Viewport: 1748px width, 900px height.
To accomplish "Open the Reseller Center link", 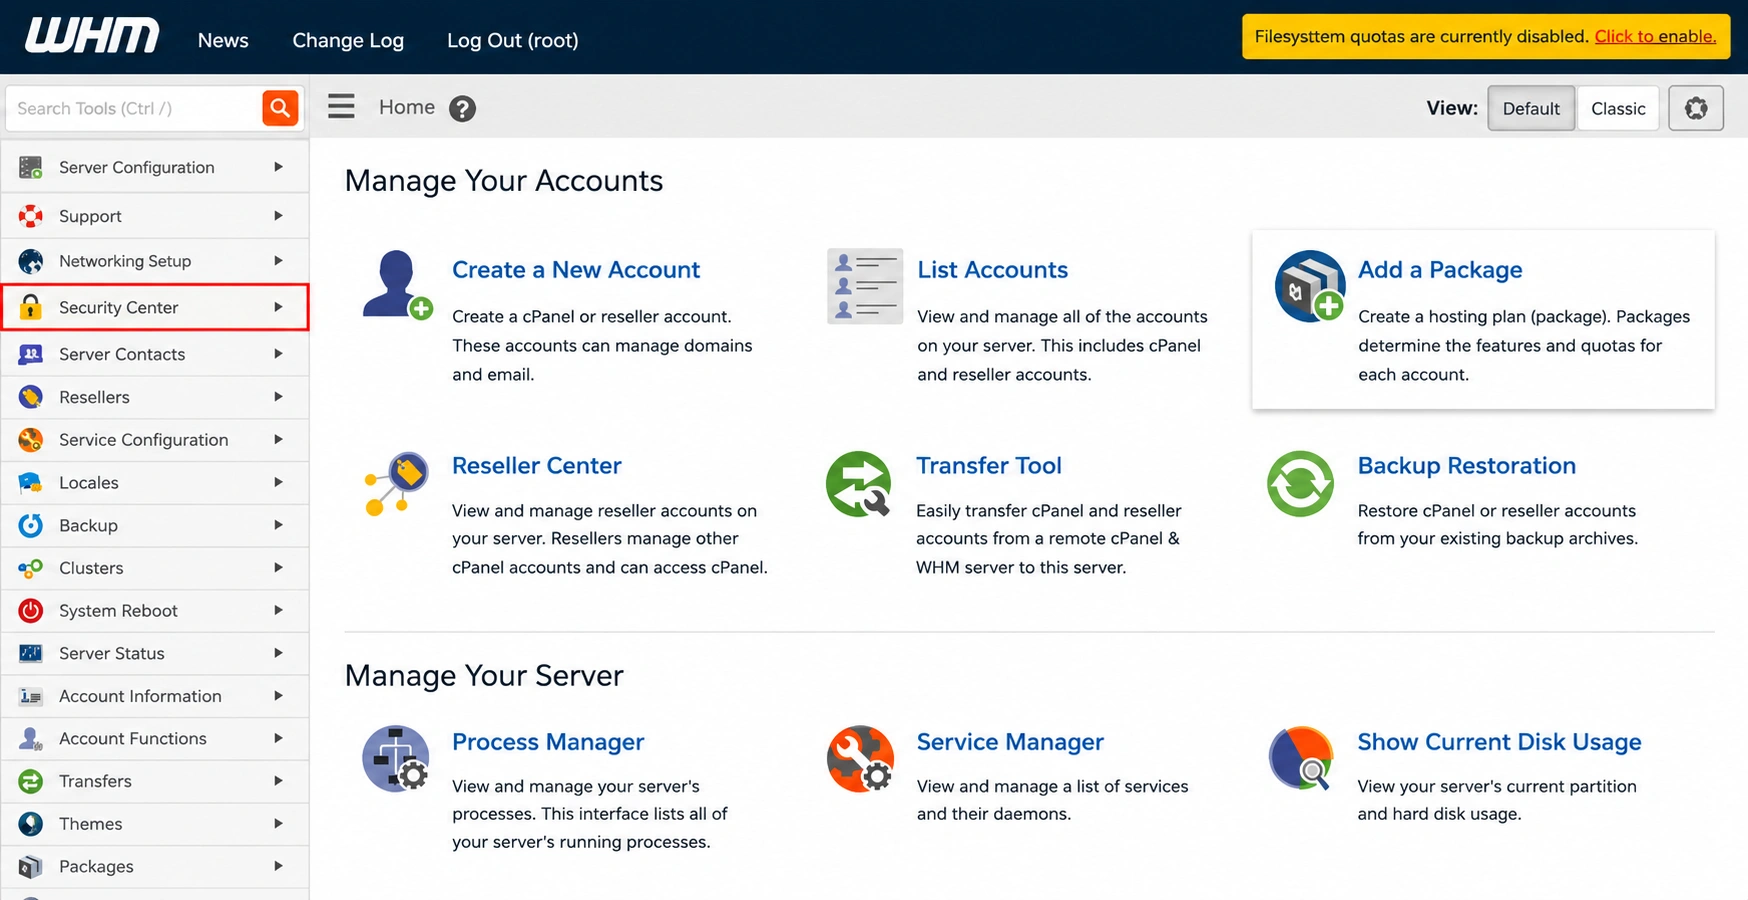I will click(536, 466).
